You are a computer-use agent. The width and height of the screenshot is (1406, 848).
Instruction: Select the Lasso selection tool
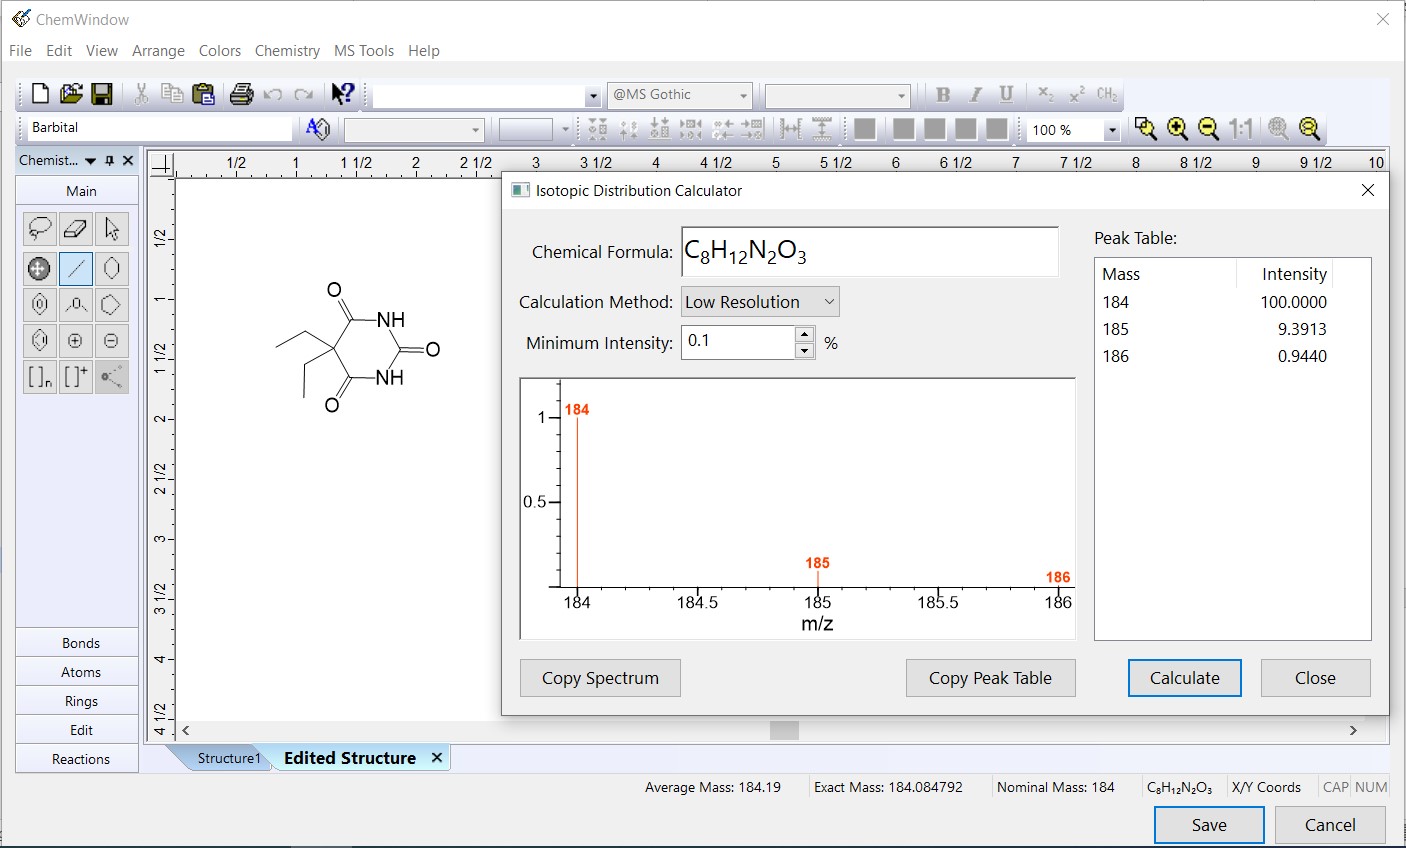[39, 229]
